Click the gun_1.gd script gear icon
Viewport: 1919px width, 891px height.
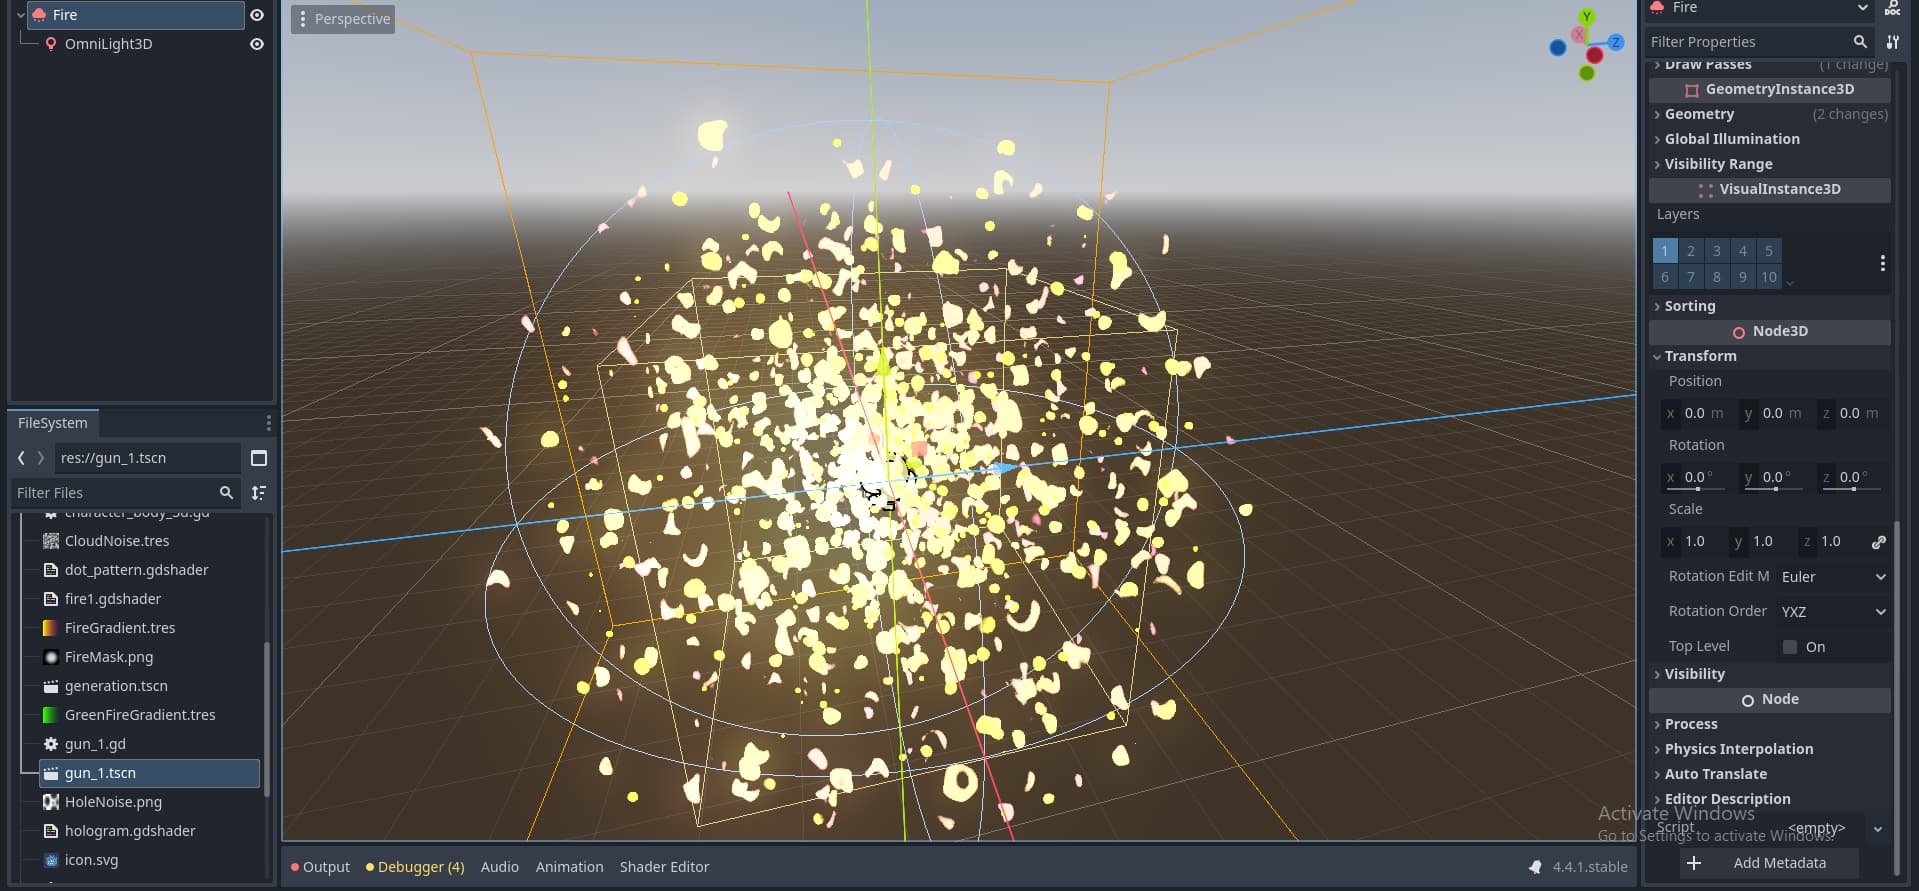(51, 744)
